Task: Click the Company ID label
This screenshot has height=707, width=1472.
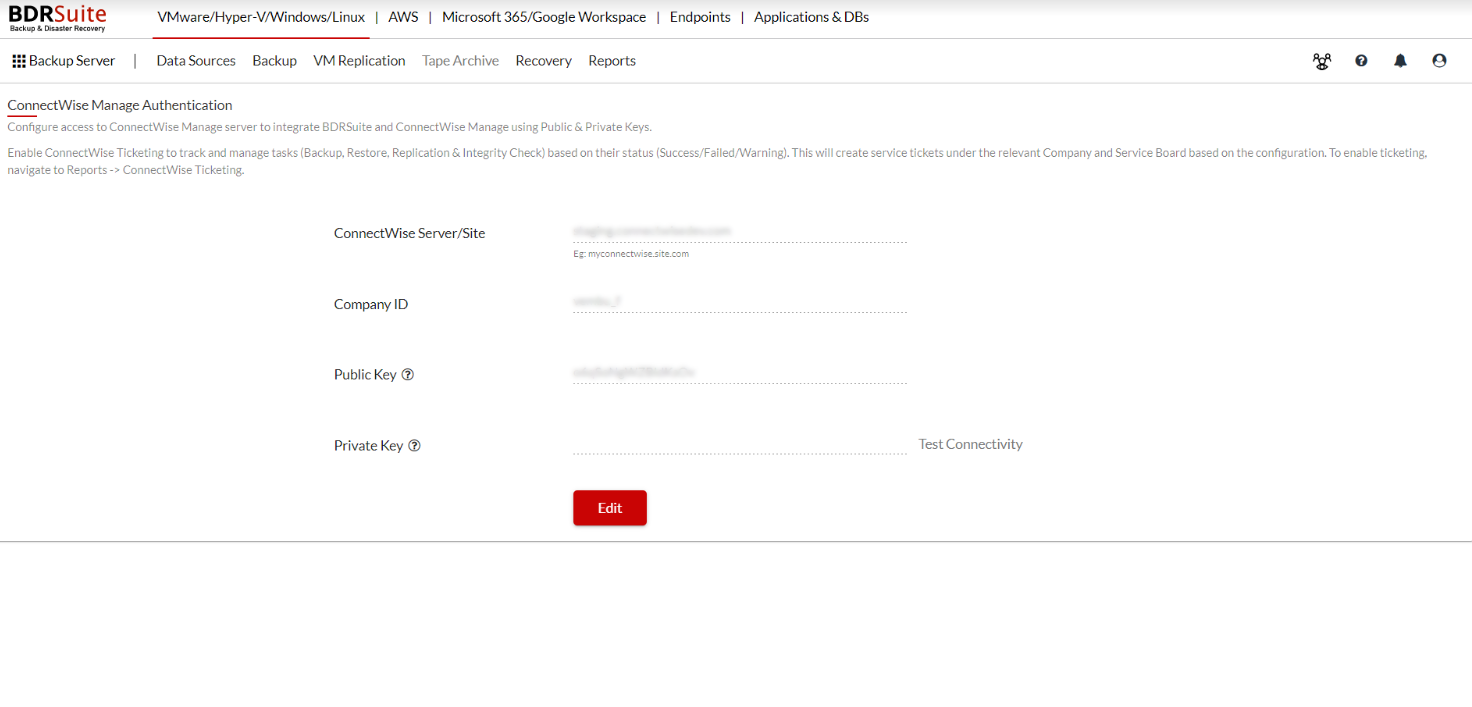Action: coord(371,304)
